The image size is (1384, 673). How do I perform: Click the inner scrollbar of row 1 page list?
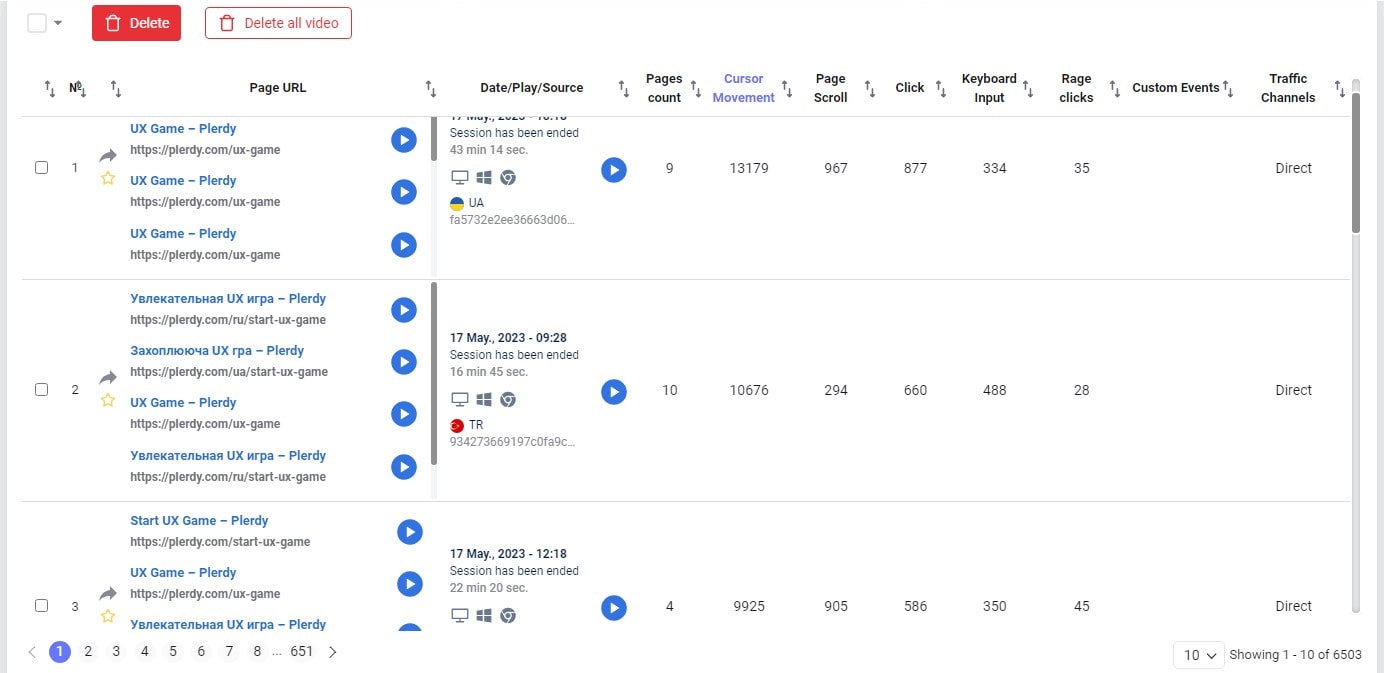pyautogui.click(x=434, y=138)
